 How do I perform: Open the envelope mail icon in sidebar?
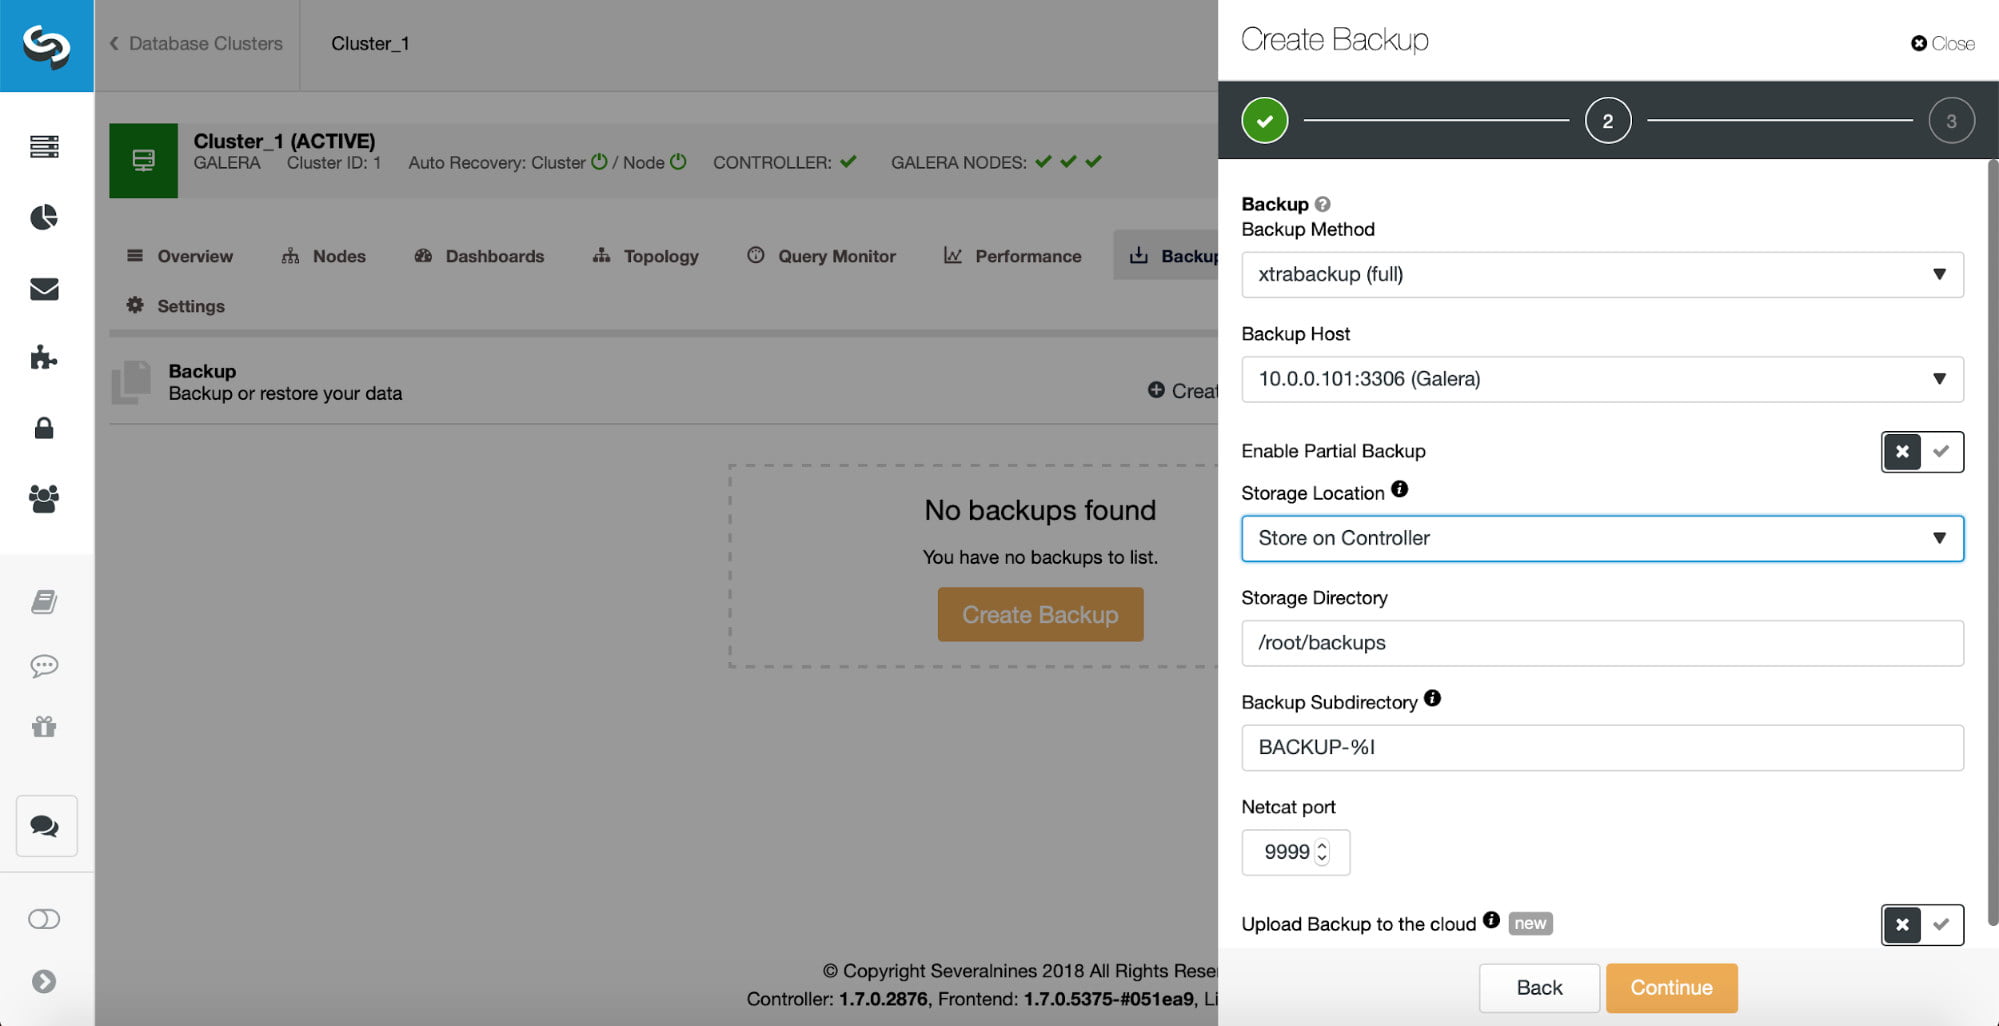(44, 289)
